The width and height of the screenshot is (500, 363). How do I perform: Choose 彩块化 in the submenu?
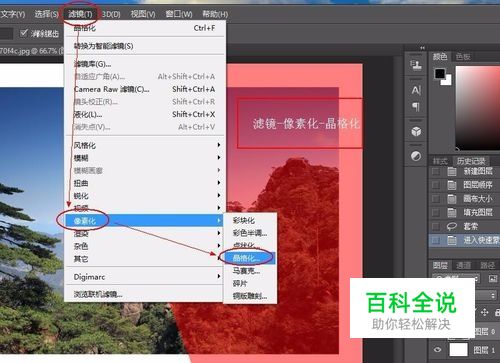pos(250,220)
